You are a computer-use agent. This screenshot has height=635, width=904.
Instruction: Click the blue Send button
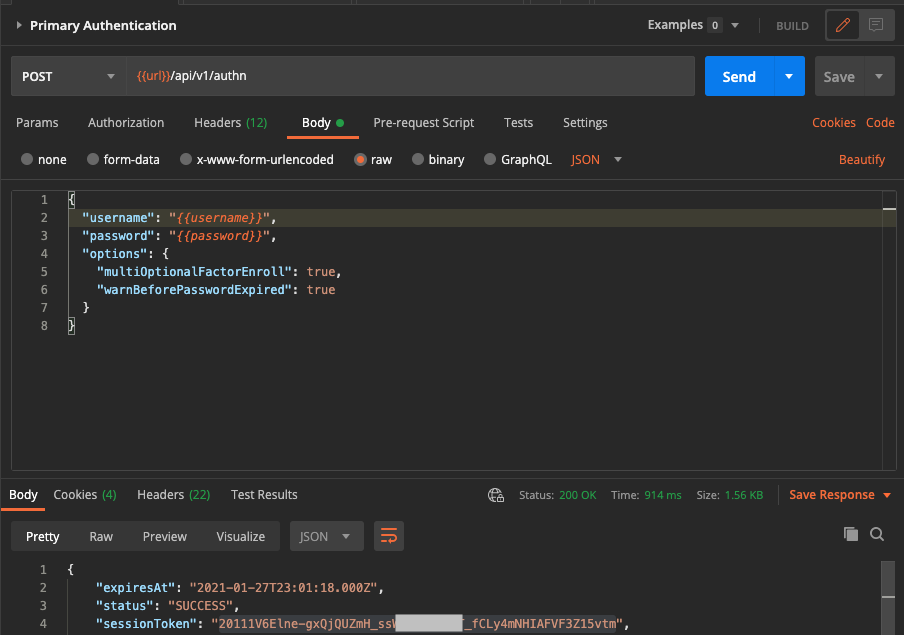[x=739, y=76]
